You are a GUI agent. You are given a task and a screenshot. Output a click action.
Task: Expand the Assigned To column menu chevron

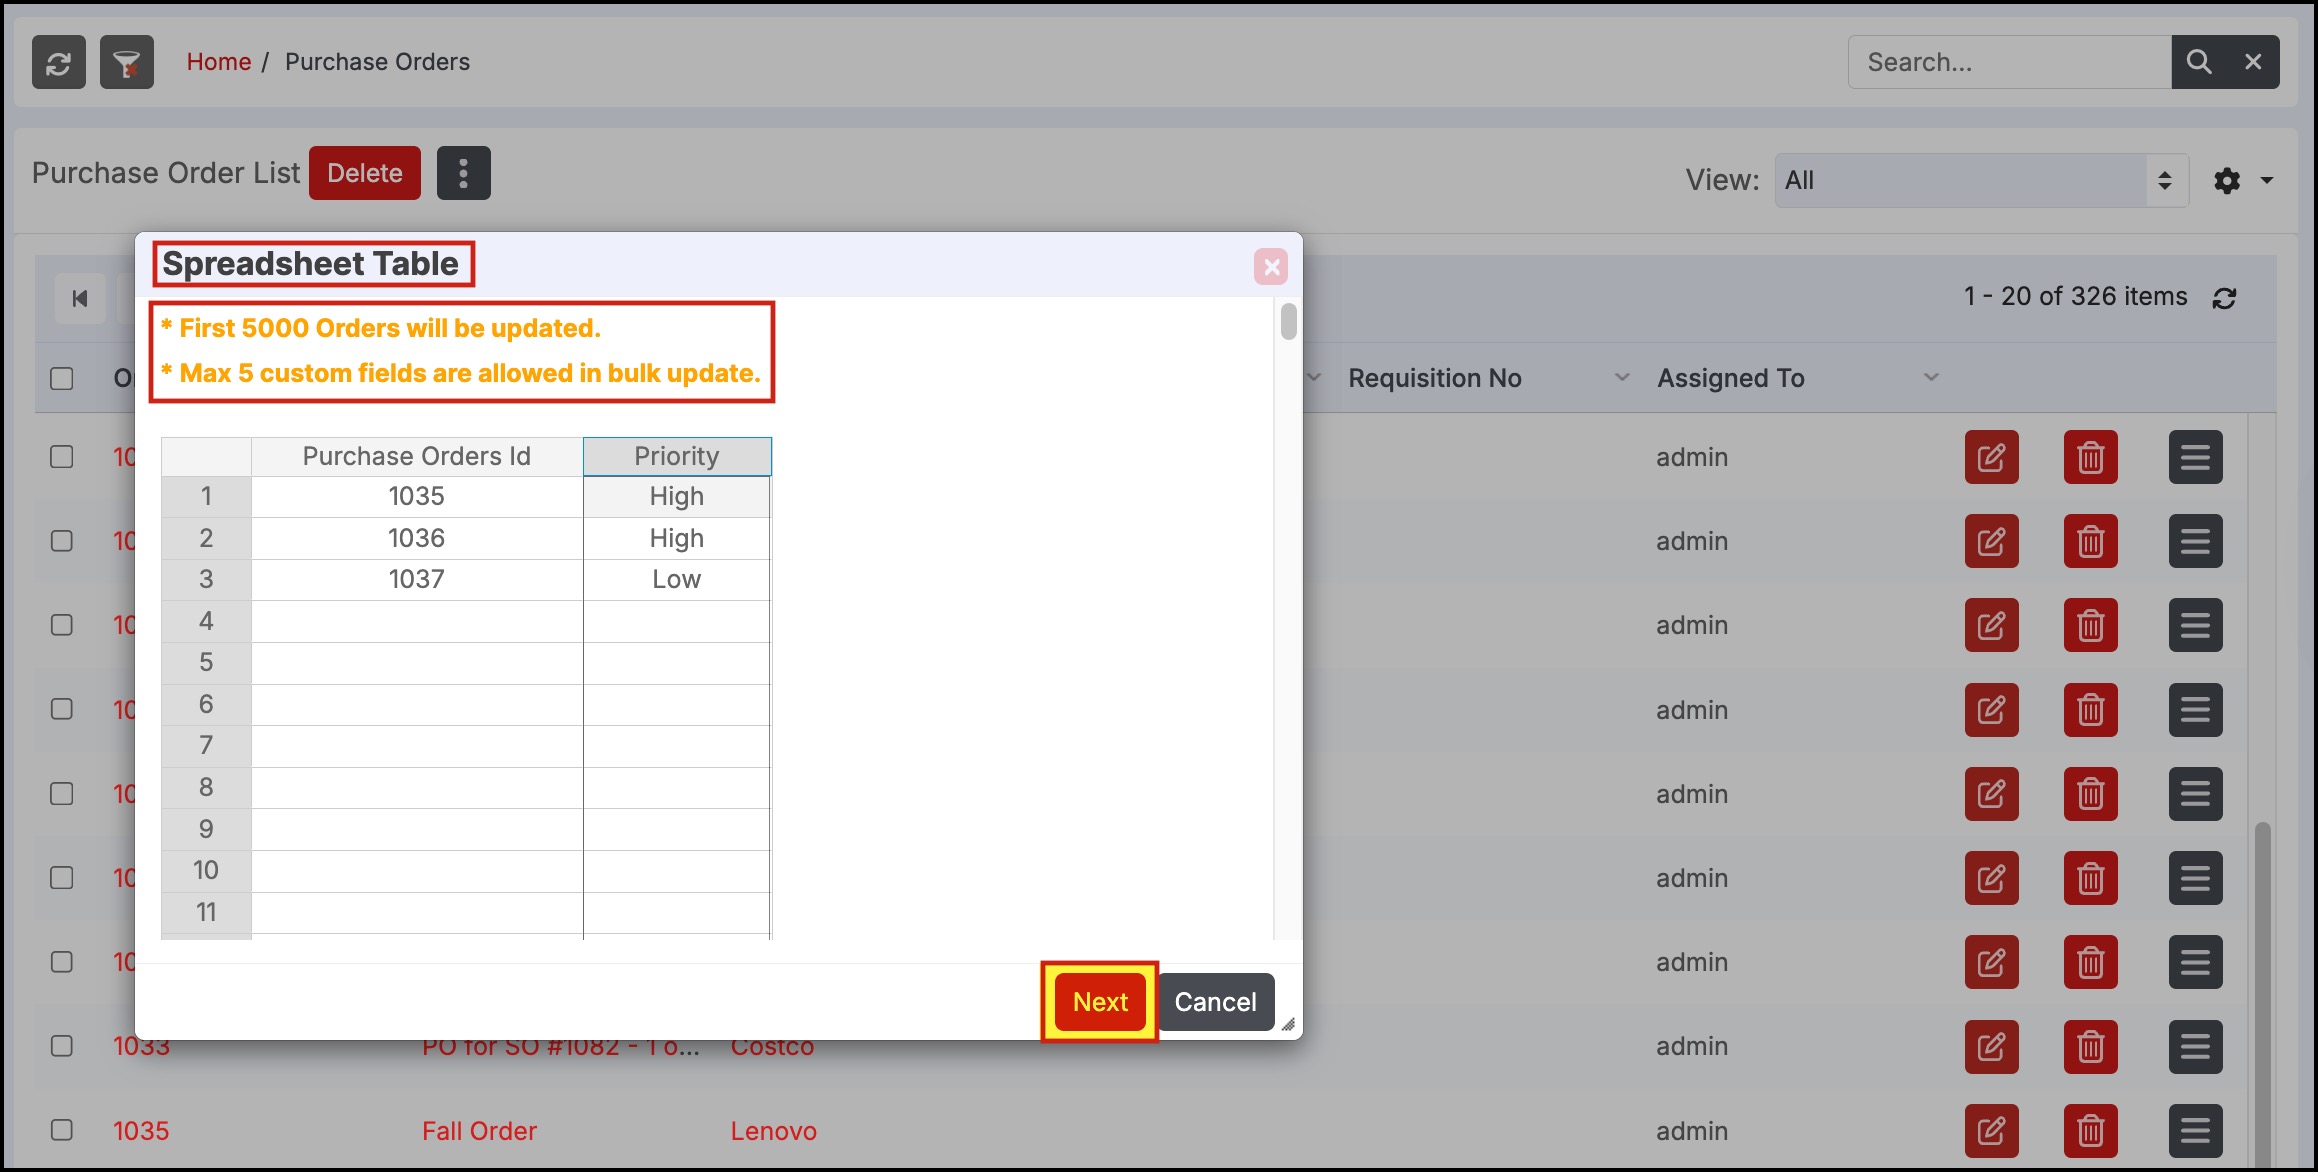pyautogui.click(x=1931, y=377)
